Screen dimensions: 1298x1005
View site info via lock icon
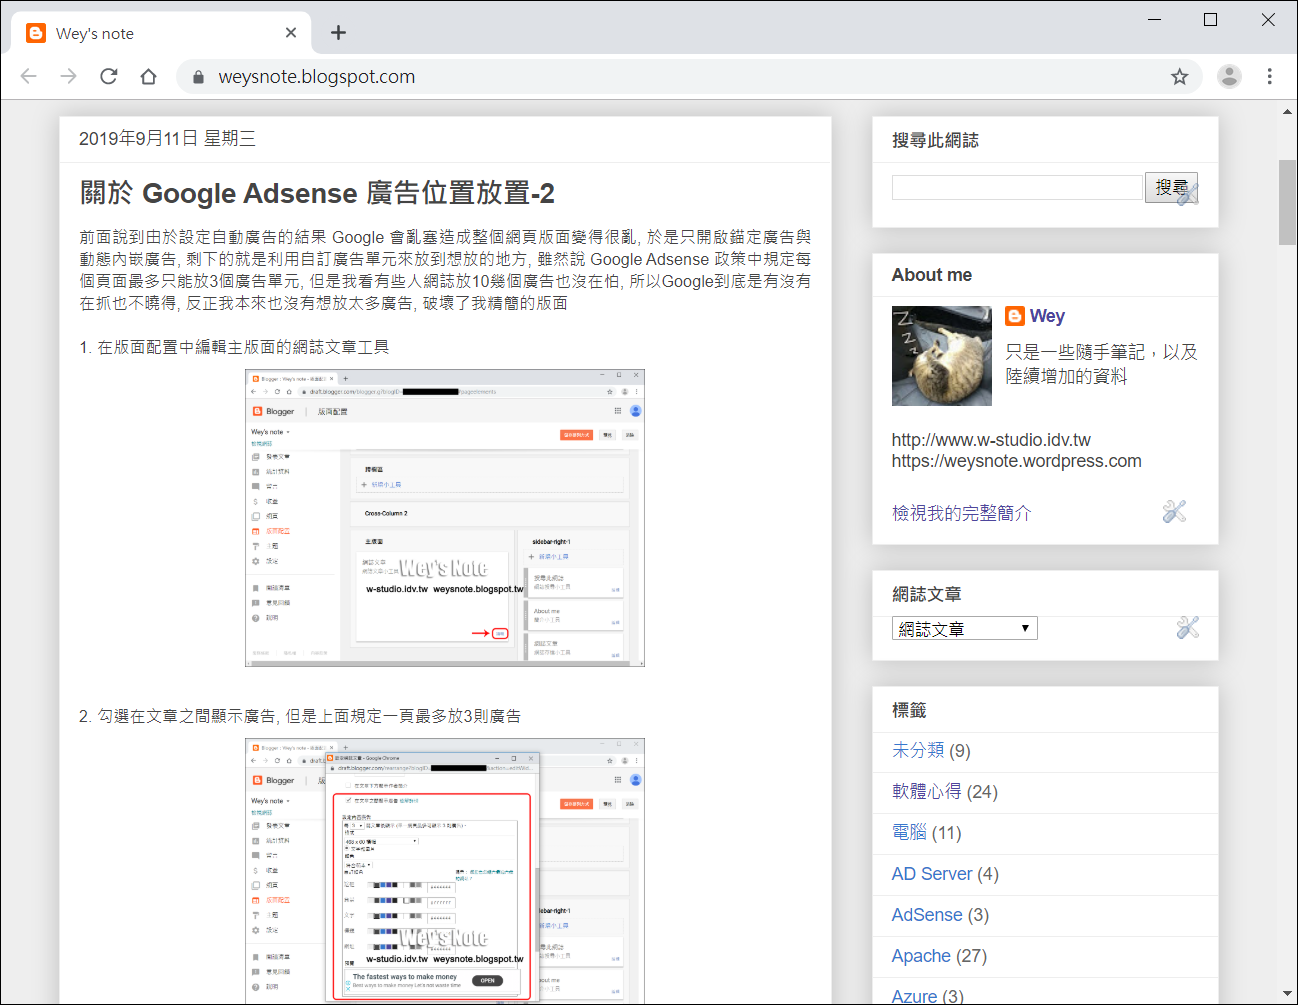click(x=198, y=77)
